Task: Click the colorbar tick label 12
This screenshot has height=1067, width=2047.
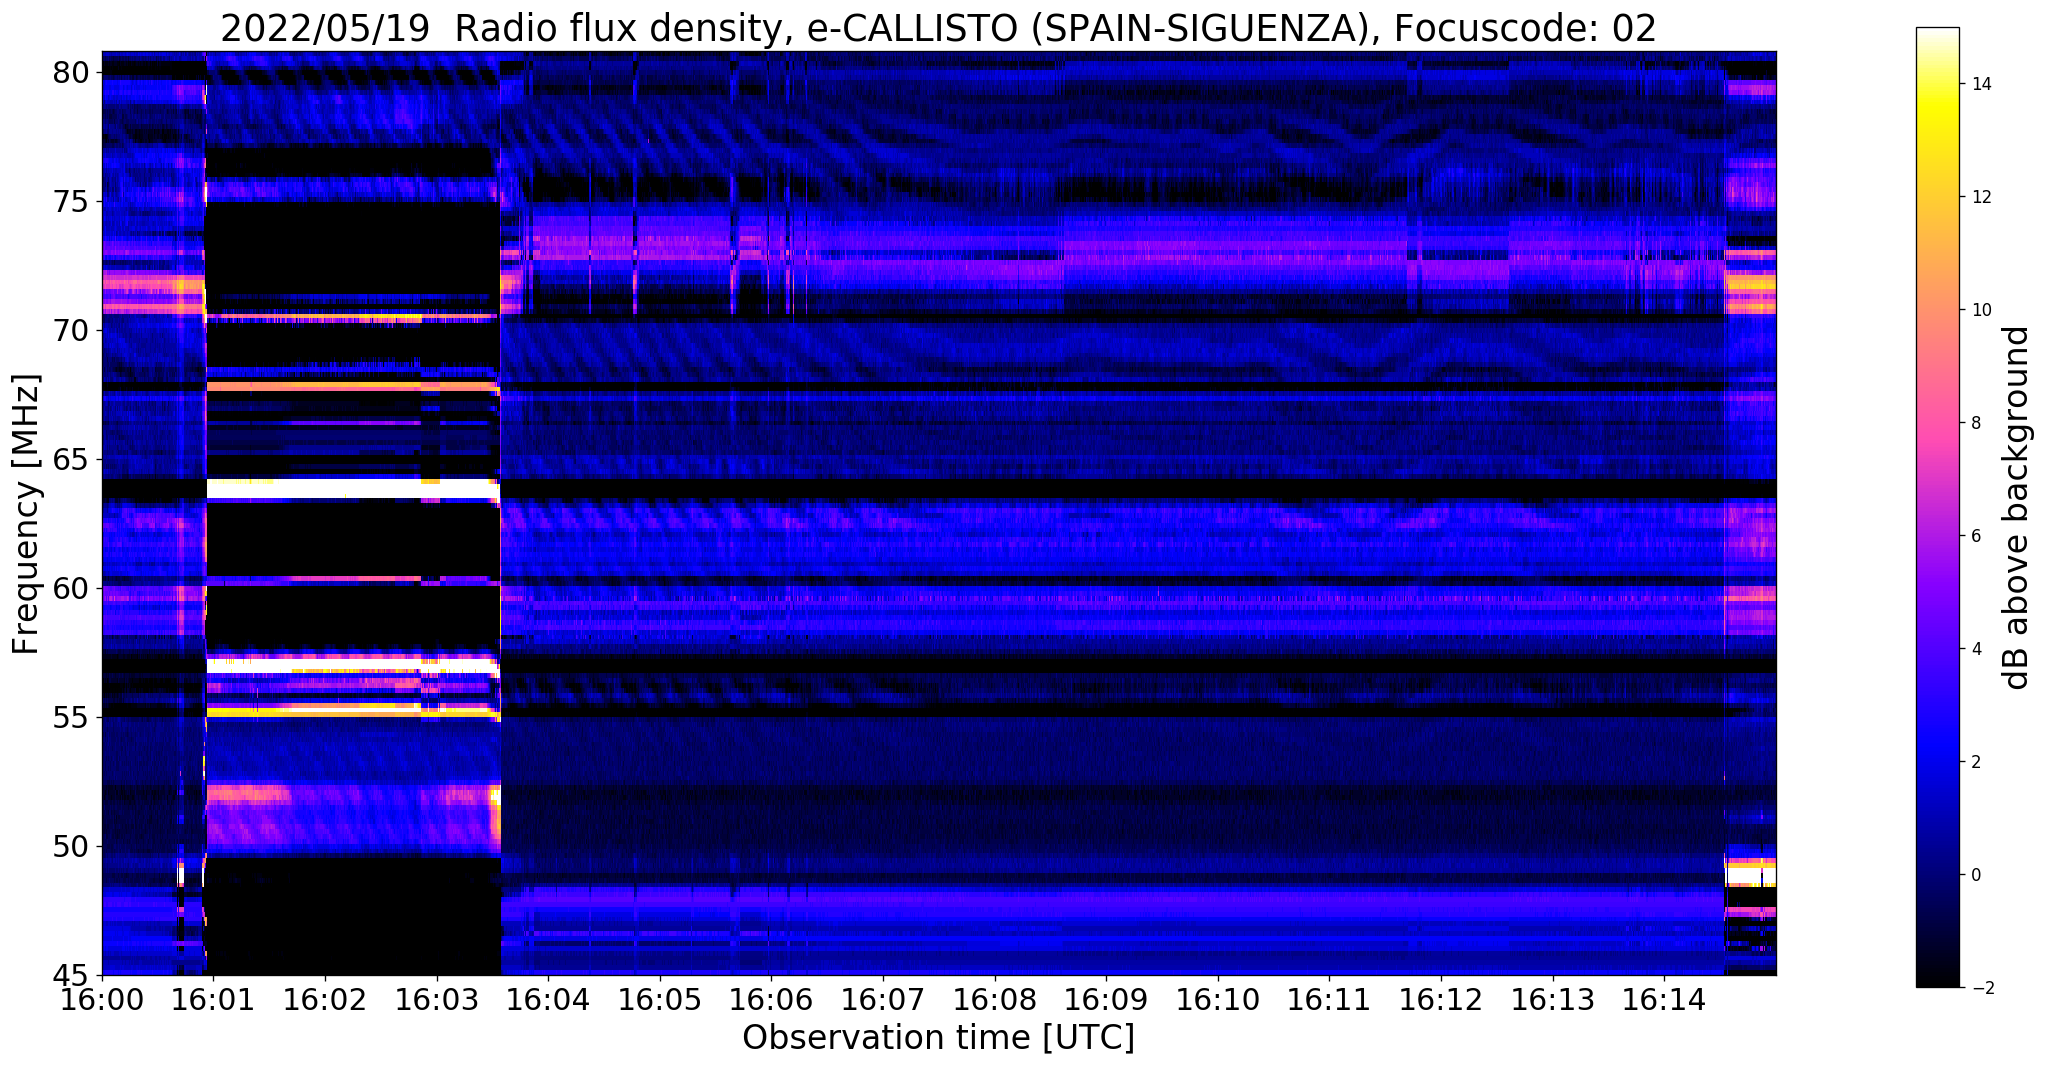Action: [1978, 197]
